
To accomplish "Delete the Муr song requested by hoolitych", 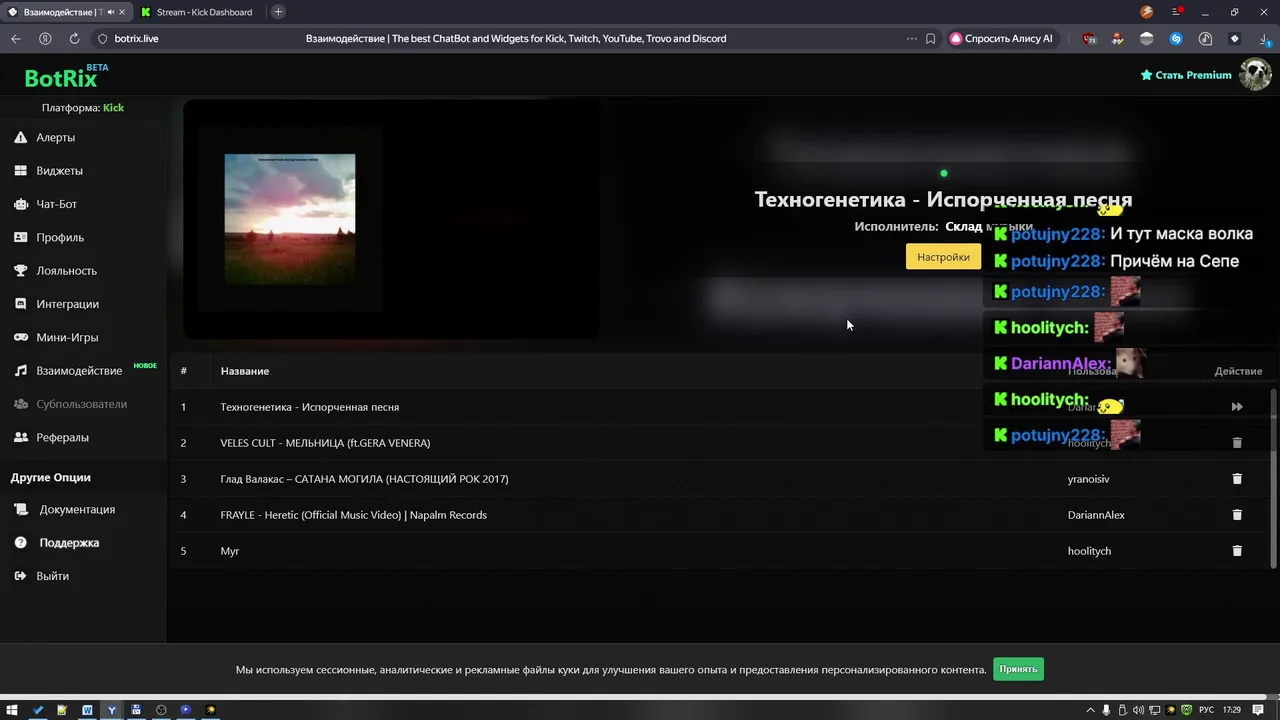I will point(1237,551).
